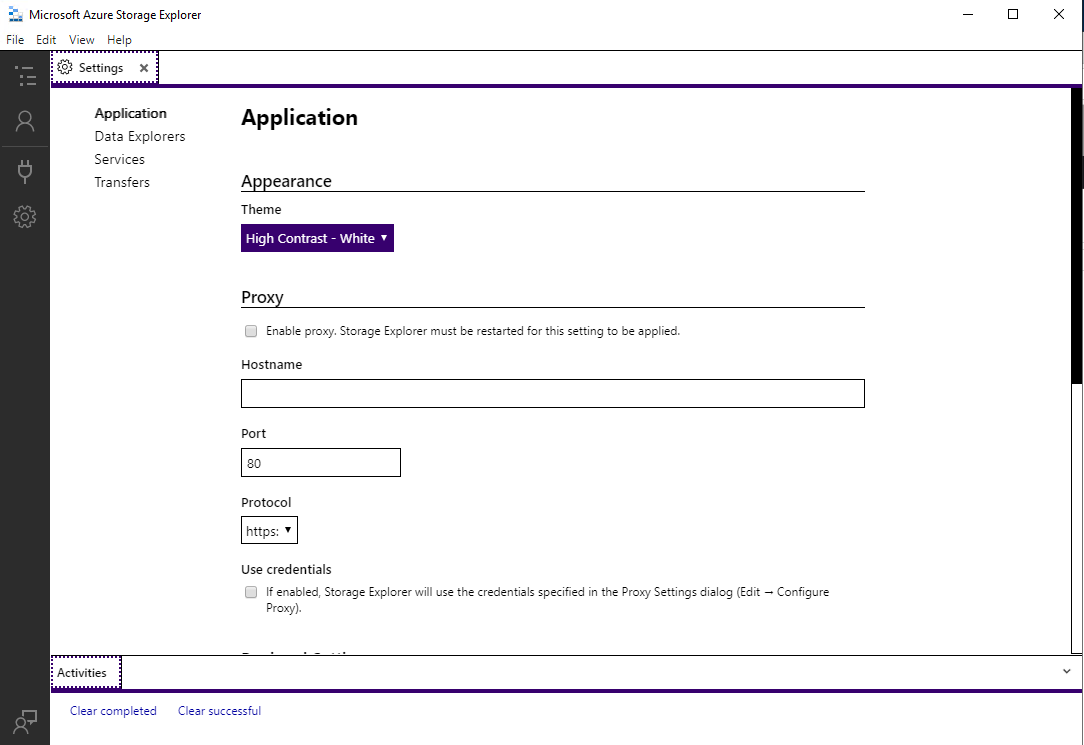Click the Feedback icon in sidebar
The image size is (1084, 745).
(25, 722)
